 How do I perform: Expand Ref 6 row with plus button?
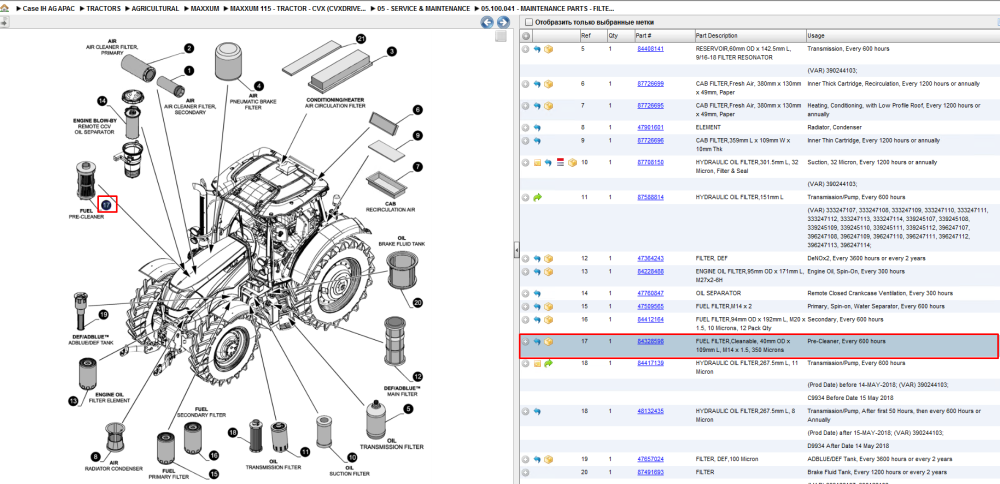click(x=526, y=84)
